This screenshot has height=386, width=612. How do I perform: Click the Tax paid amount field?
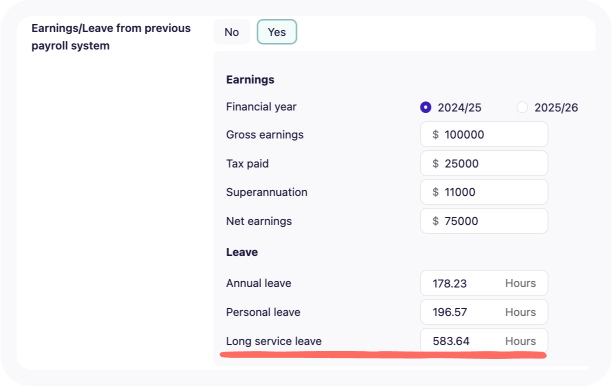(484, 163)
